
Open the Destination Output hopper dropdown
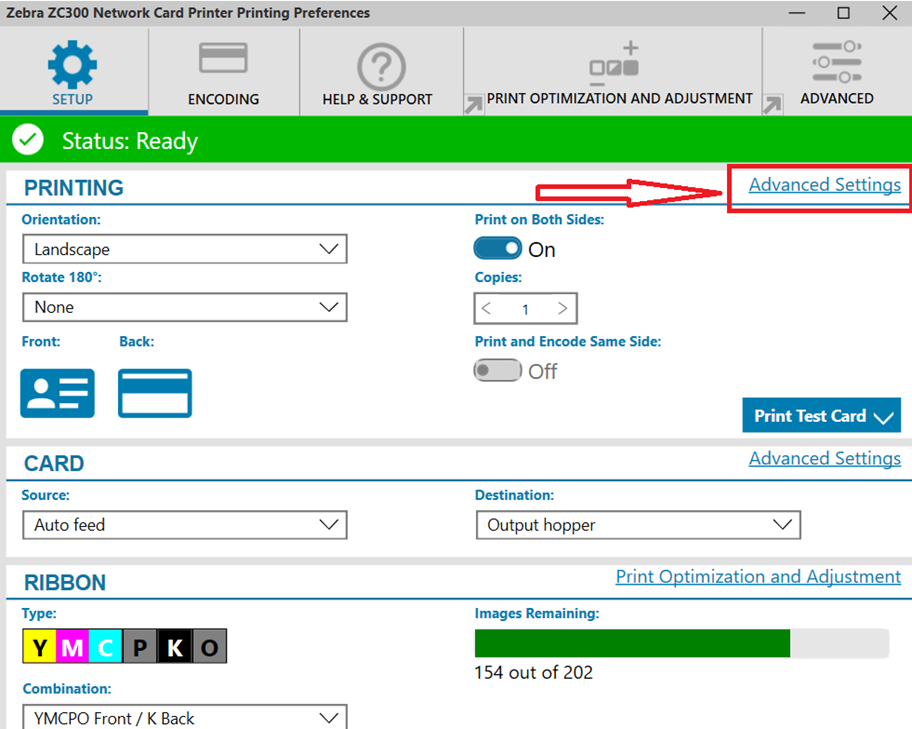click(x=638, y=525)
